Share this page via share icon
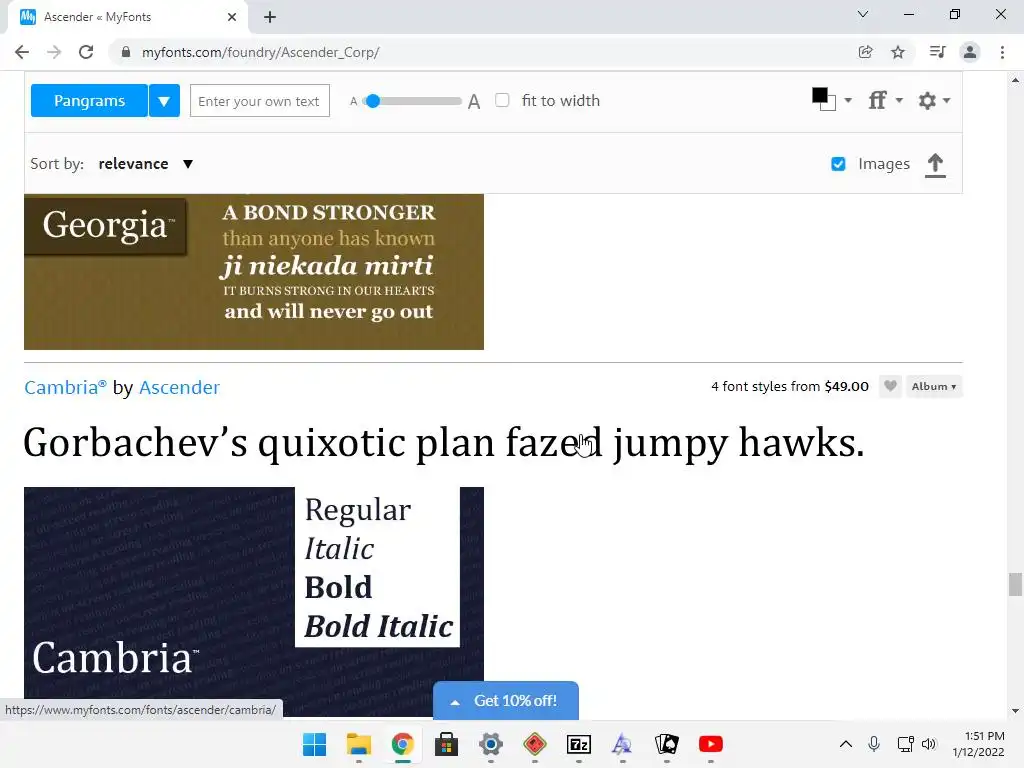The height and width of the screenshot is (768, 1024). 865,52
